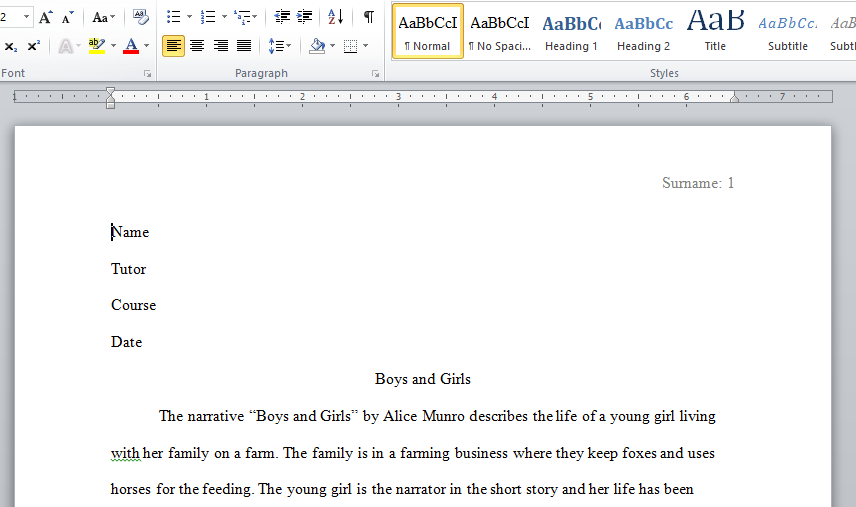Click the Text Effects icon

66,46
